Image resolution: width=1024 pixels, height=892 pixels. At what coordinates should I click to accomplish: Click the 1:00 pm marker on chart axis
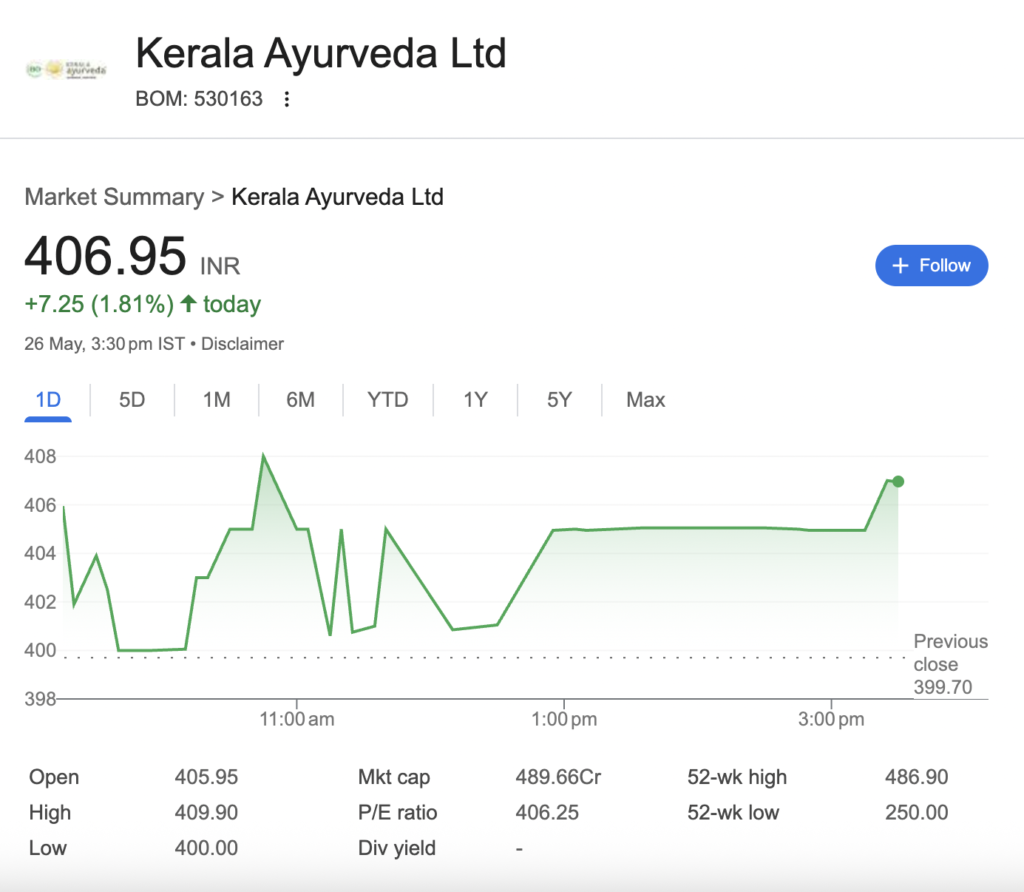point(564,719)
